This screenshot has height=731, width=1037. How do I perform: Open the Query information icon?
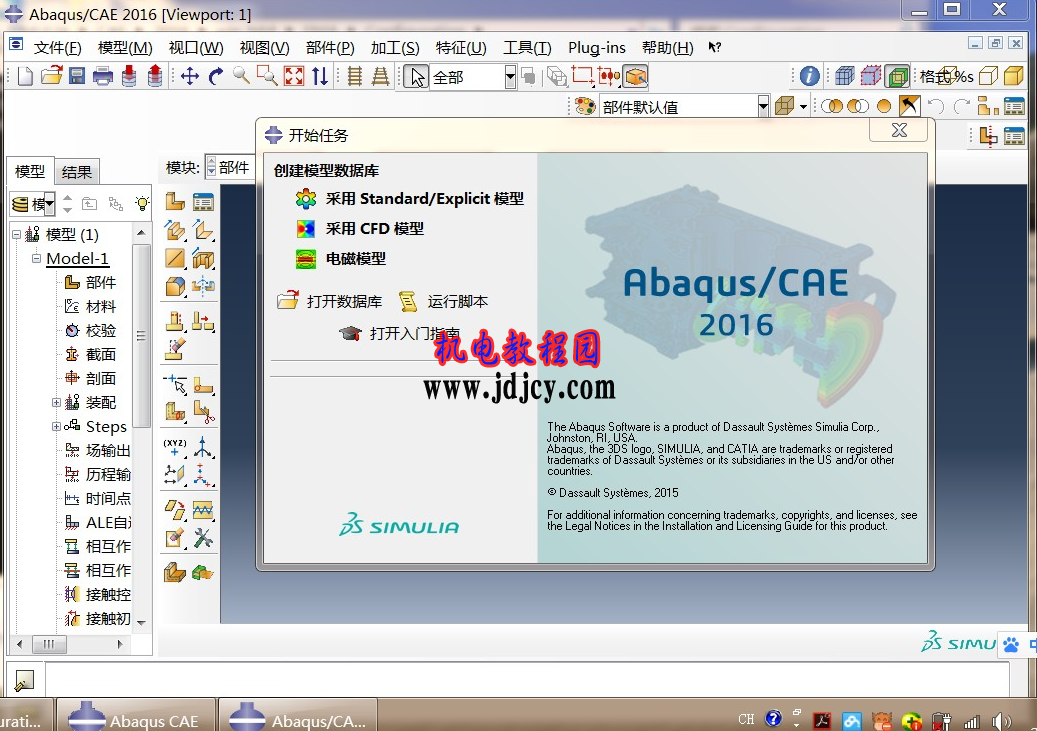(809, 76)
